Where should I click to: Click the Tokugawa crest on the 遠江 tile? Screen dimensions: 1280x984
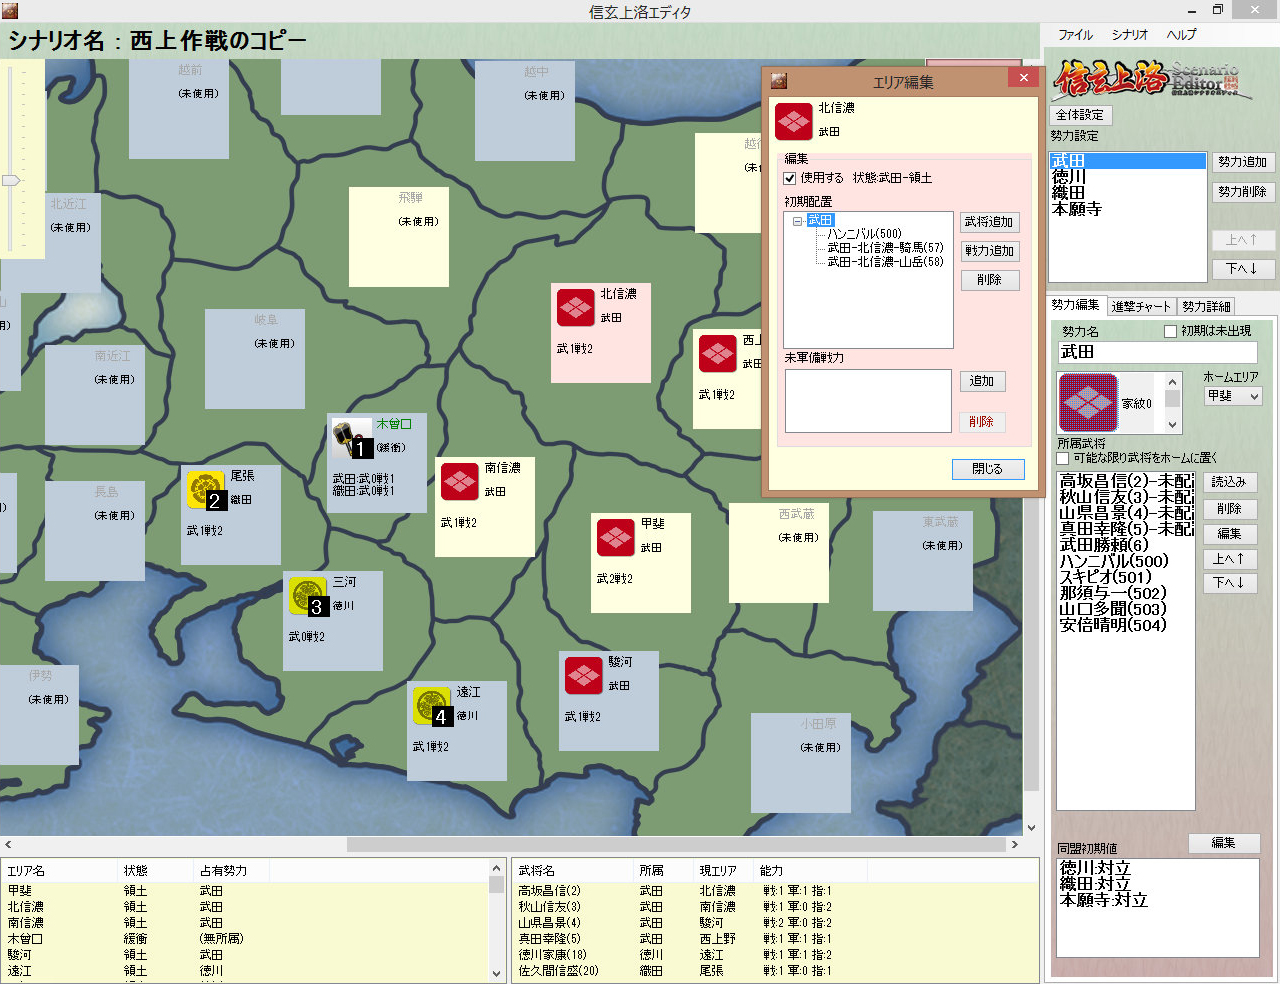pos(431,705)
